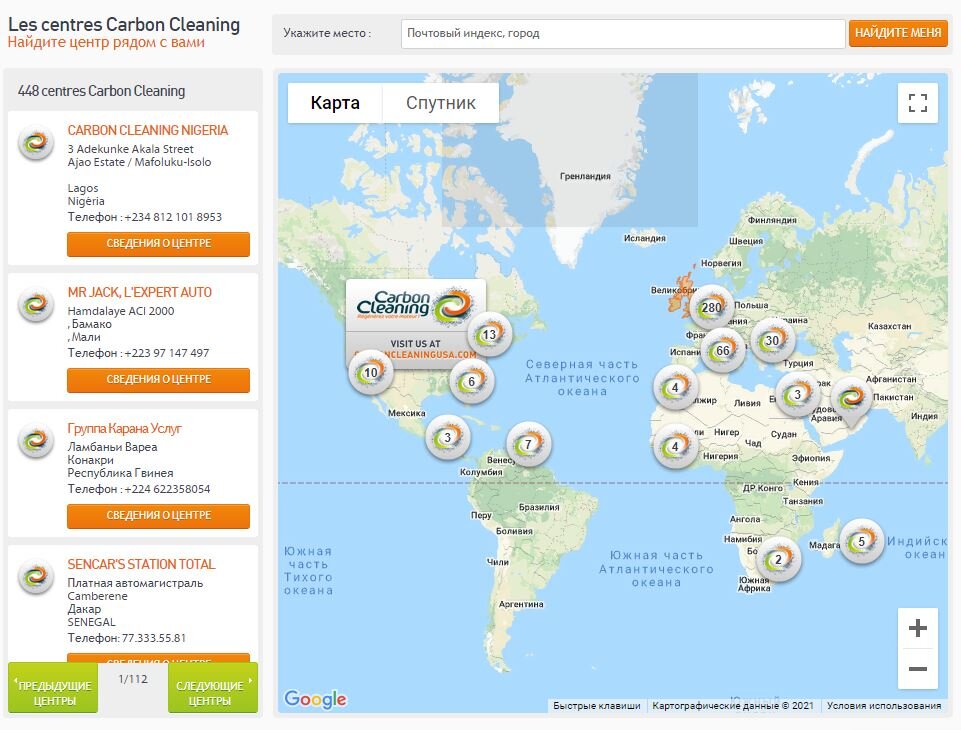961x730 pixels.
Task: Click НАЙДИТЕ МЕНЯ button
Action: click(898, 33)
